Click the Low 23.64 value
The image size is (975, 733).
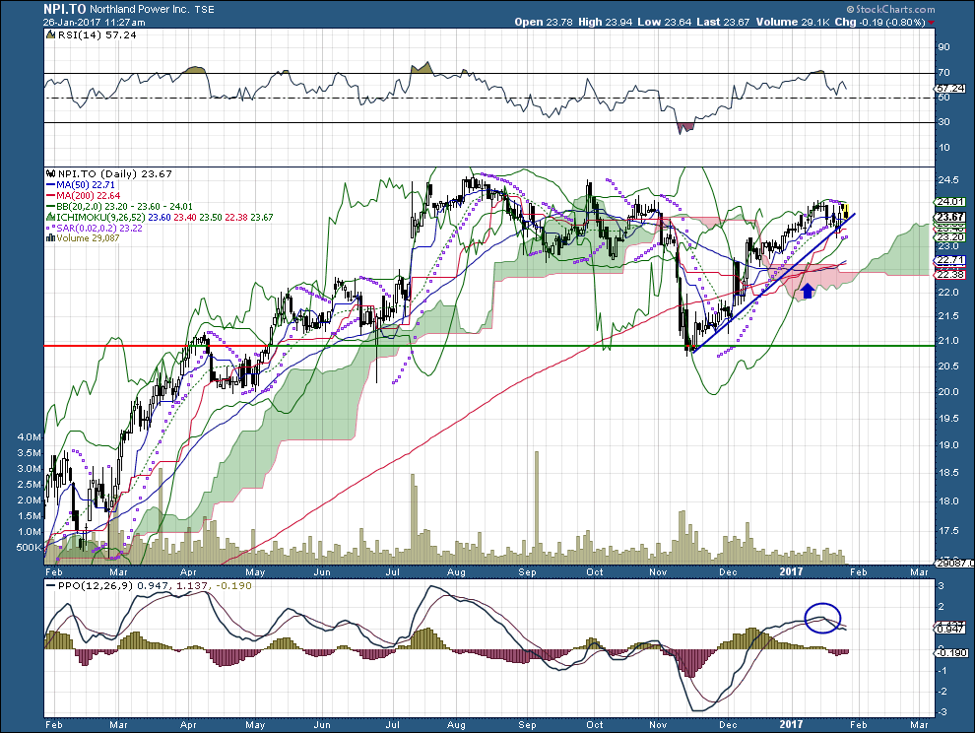click(665, 22)
